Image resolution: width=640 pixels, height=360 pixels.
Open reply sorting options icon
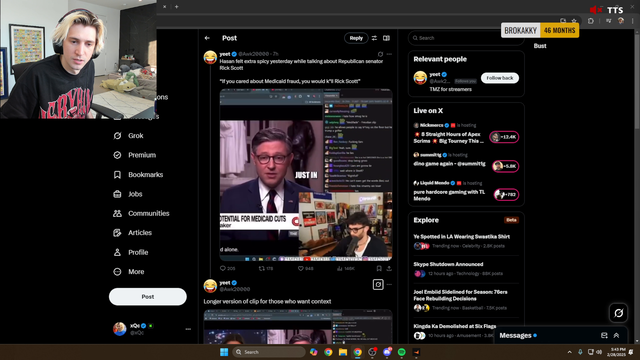pyautogui.click(x=374, y=38)
